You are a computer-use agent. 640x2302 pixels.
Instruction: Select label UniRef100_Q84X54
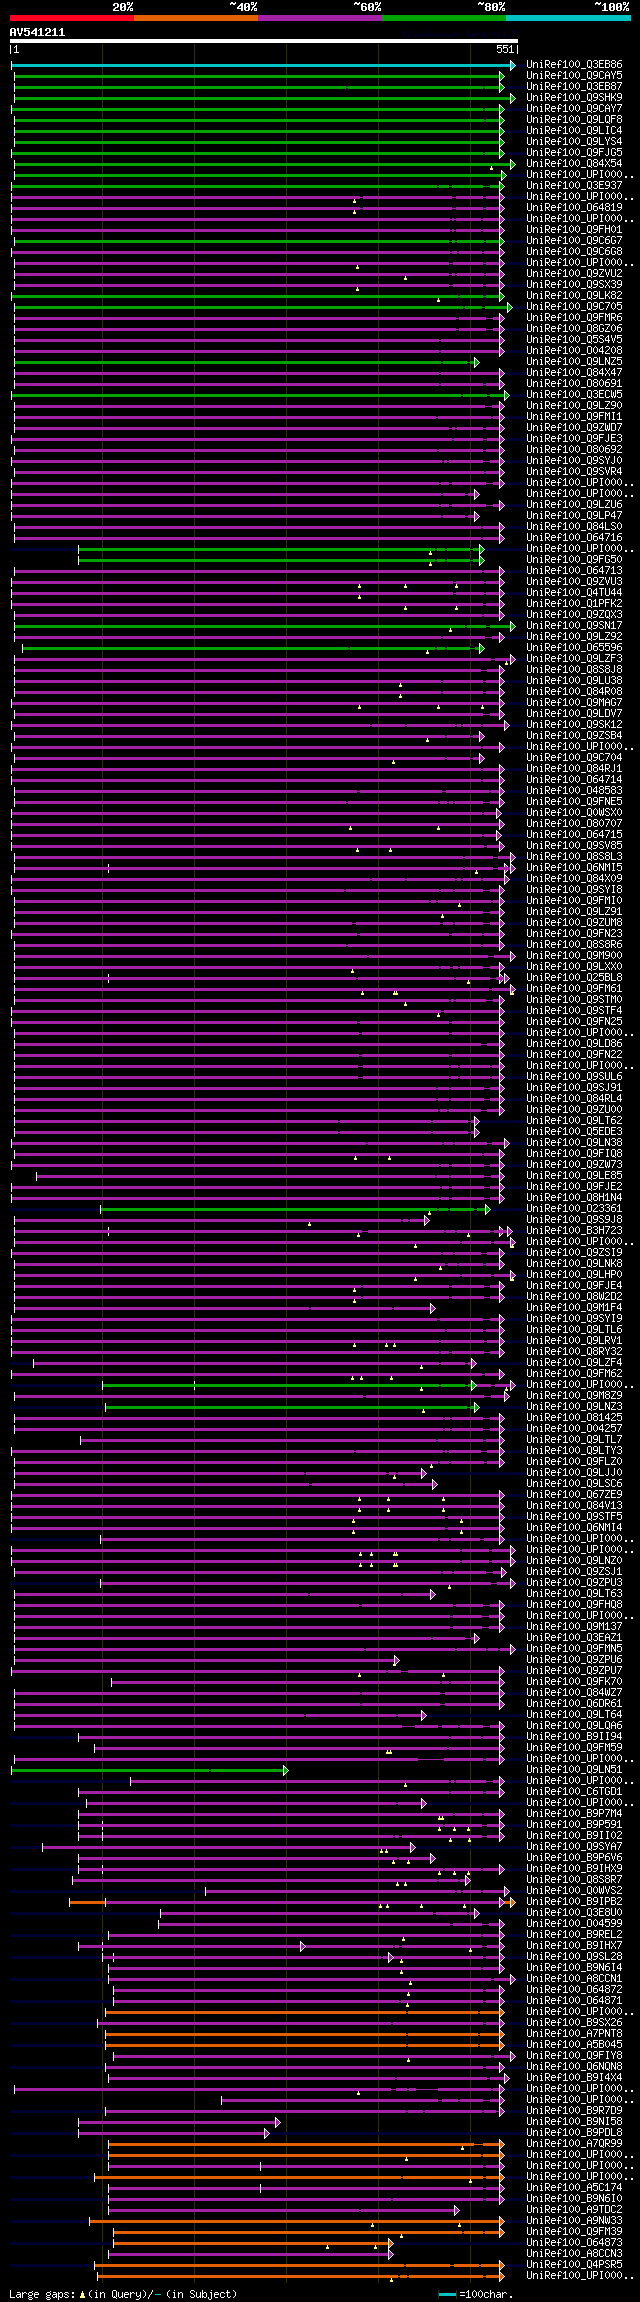574,164
